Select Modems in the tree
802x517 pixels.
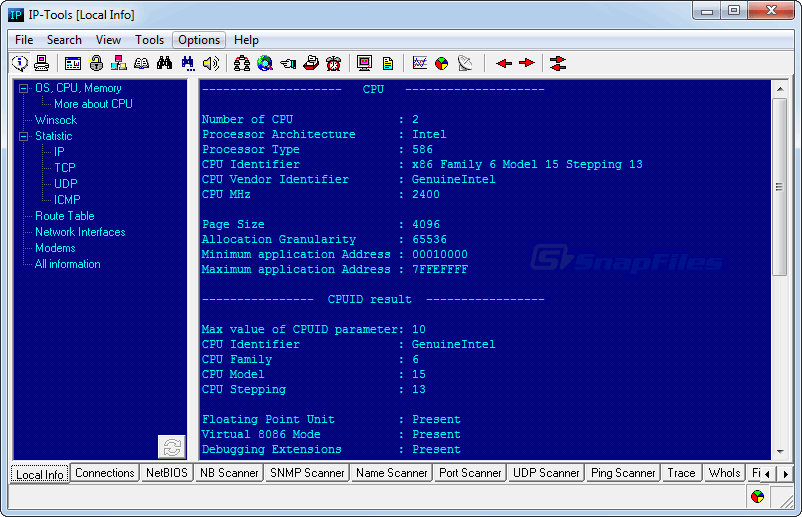click(55, 248)
